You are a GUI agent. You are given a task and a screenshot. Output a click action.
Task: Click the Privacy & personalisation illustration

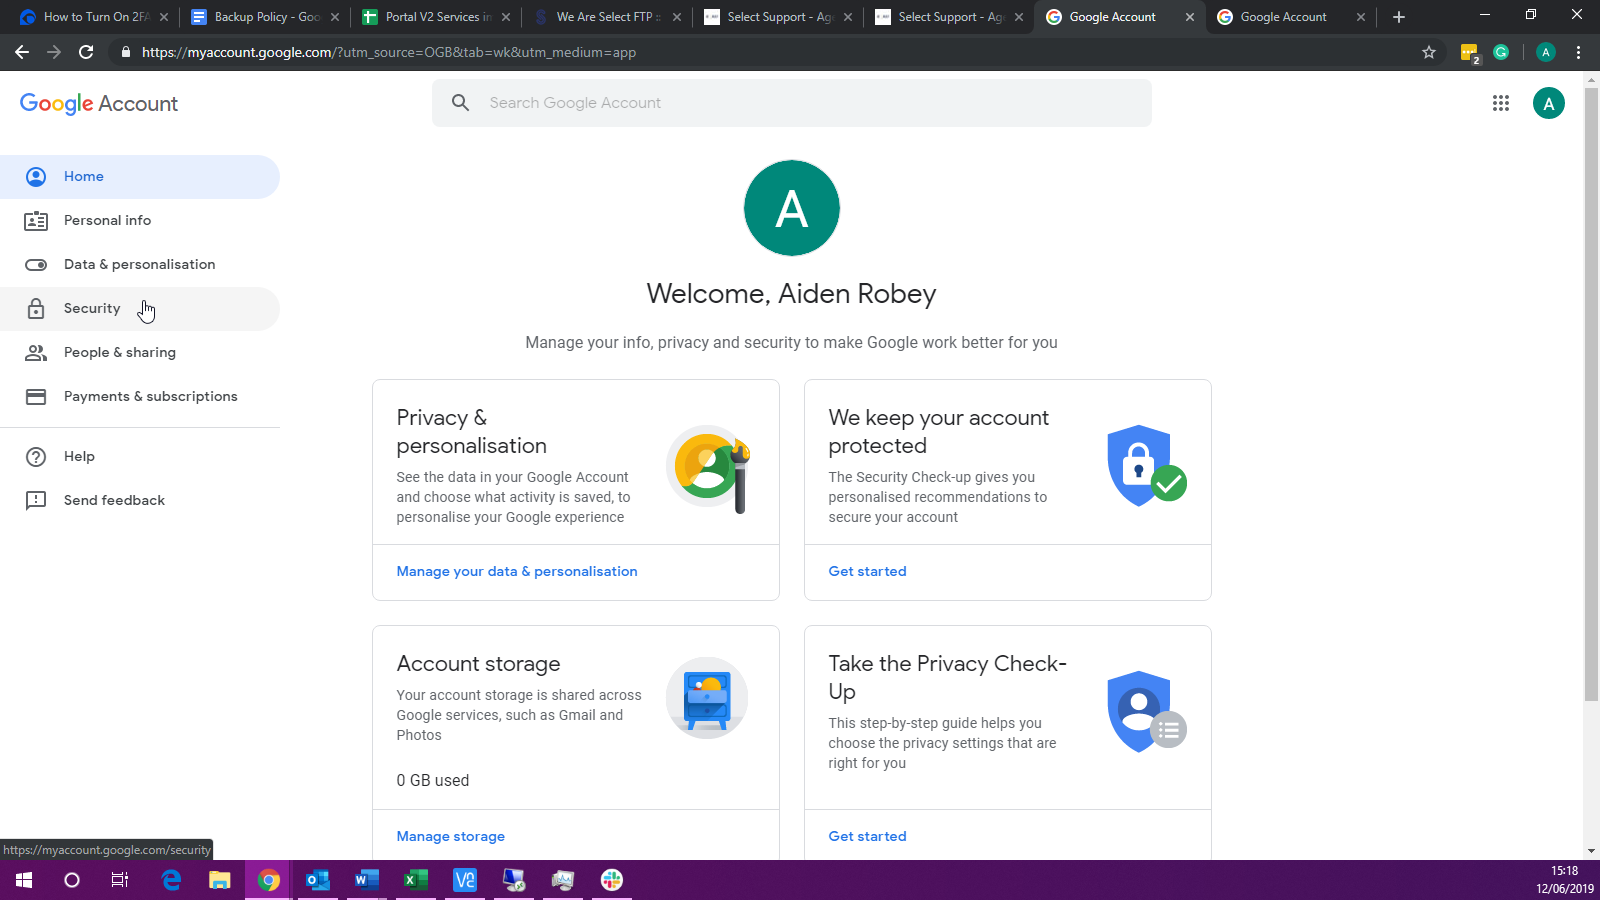coord(708,468)
